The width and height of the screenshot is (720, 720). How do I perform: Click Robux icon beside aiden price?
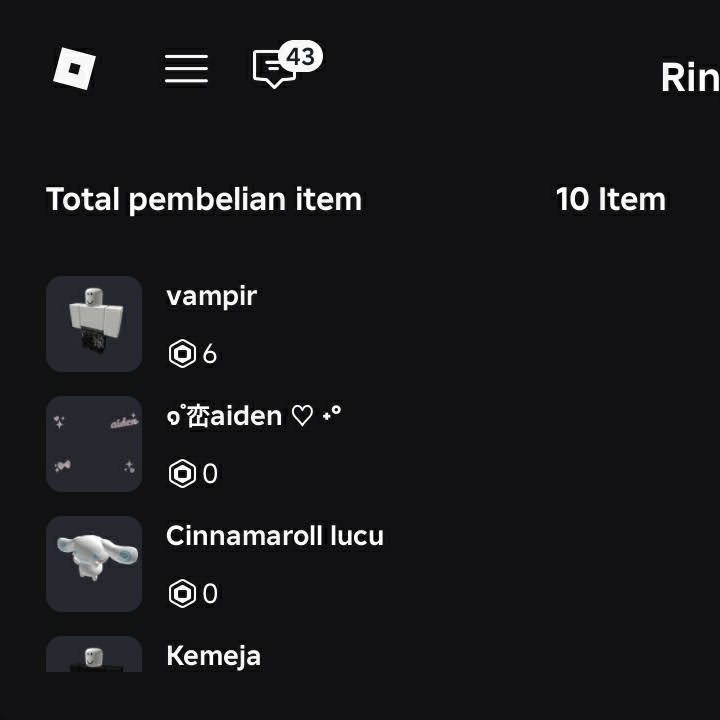pyautogui.click(x=182, y=473)
